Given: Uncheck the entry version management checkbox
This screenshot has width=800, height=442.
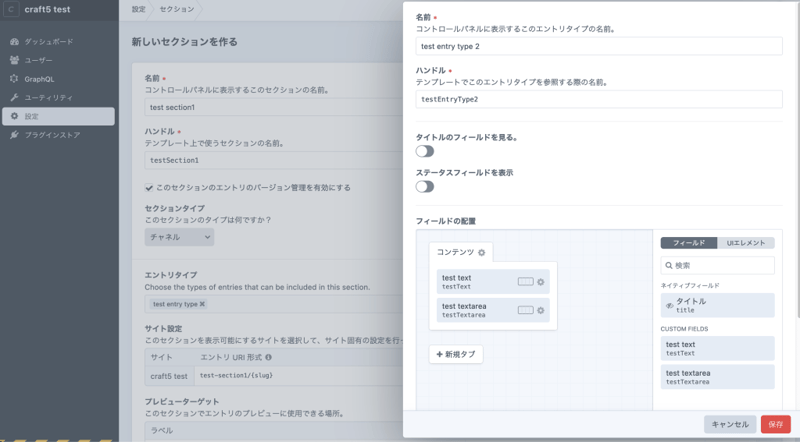Looking at the screenshot, I should click(150, 187).
